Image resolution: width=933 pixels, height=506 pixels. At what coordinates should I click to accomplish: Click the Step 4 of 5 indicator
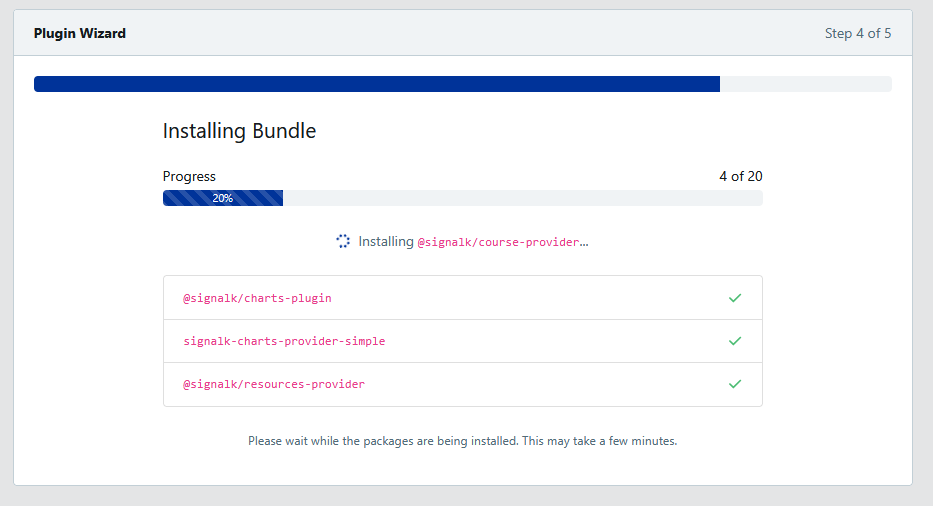pyautogui.click(x=858, y=33)
